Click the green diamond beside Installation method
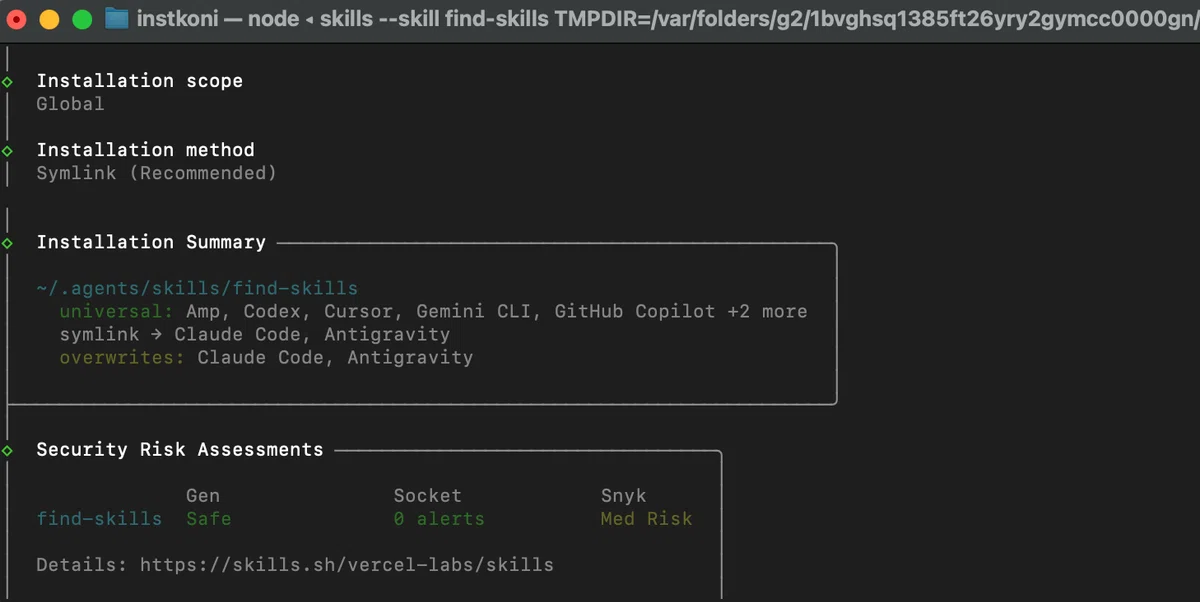 point(8,150)
